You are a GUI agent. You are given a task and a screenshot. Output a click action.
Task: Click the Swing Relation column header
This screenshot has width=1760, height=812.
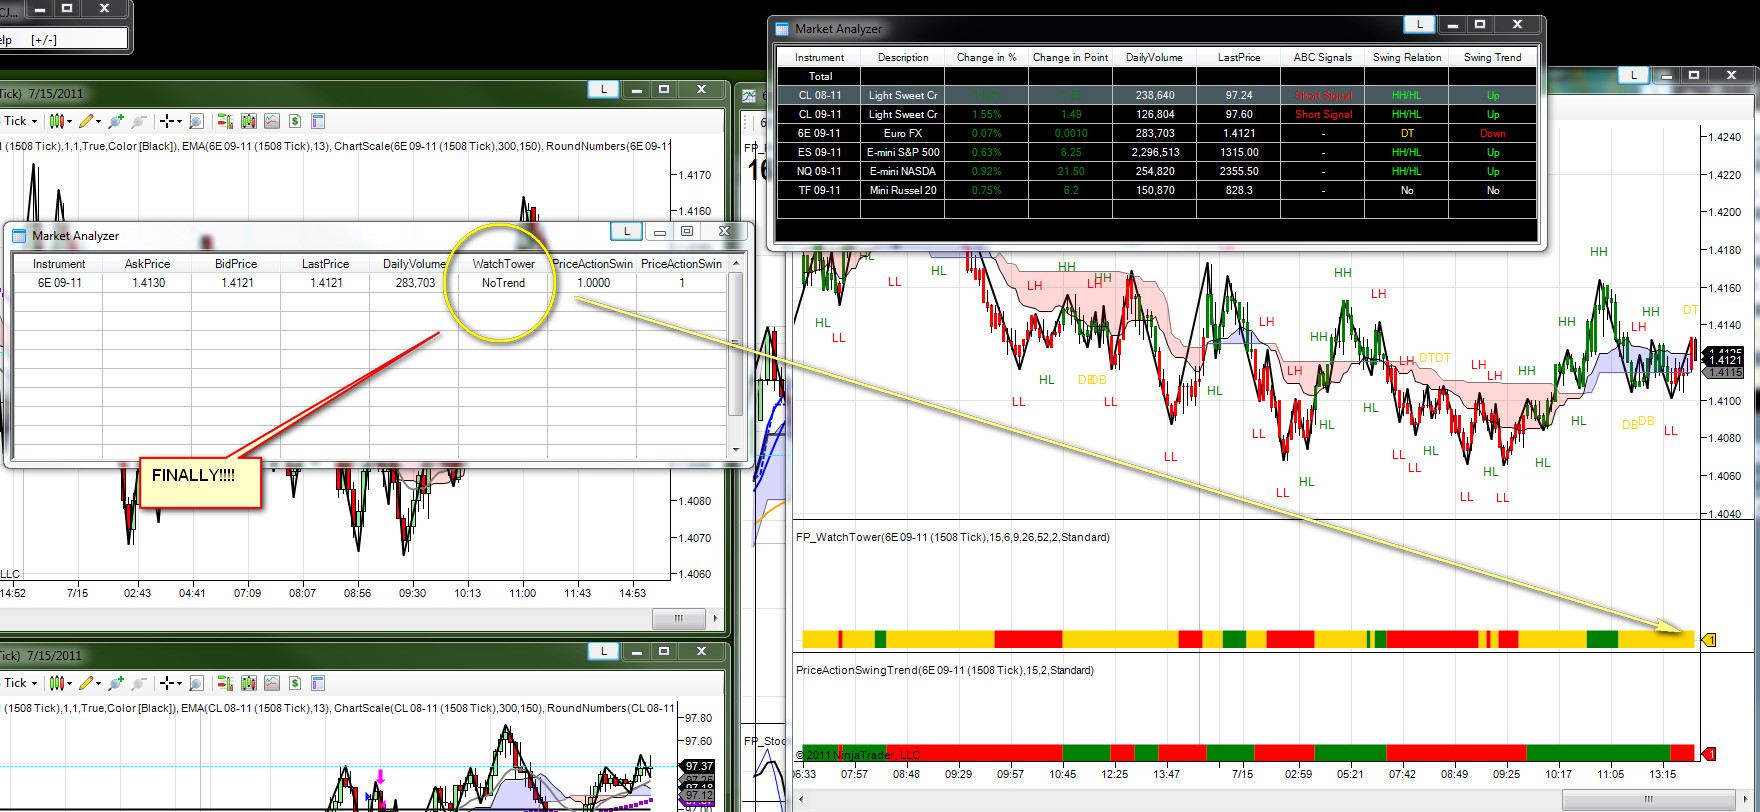pos(1406,57)
